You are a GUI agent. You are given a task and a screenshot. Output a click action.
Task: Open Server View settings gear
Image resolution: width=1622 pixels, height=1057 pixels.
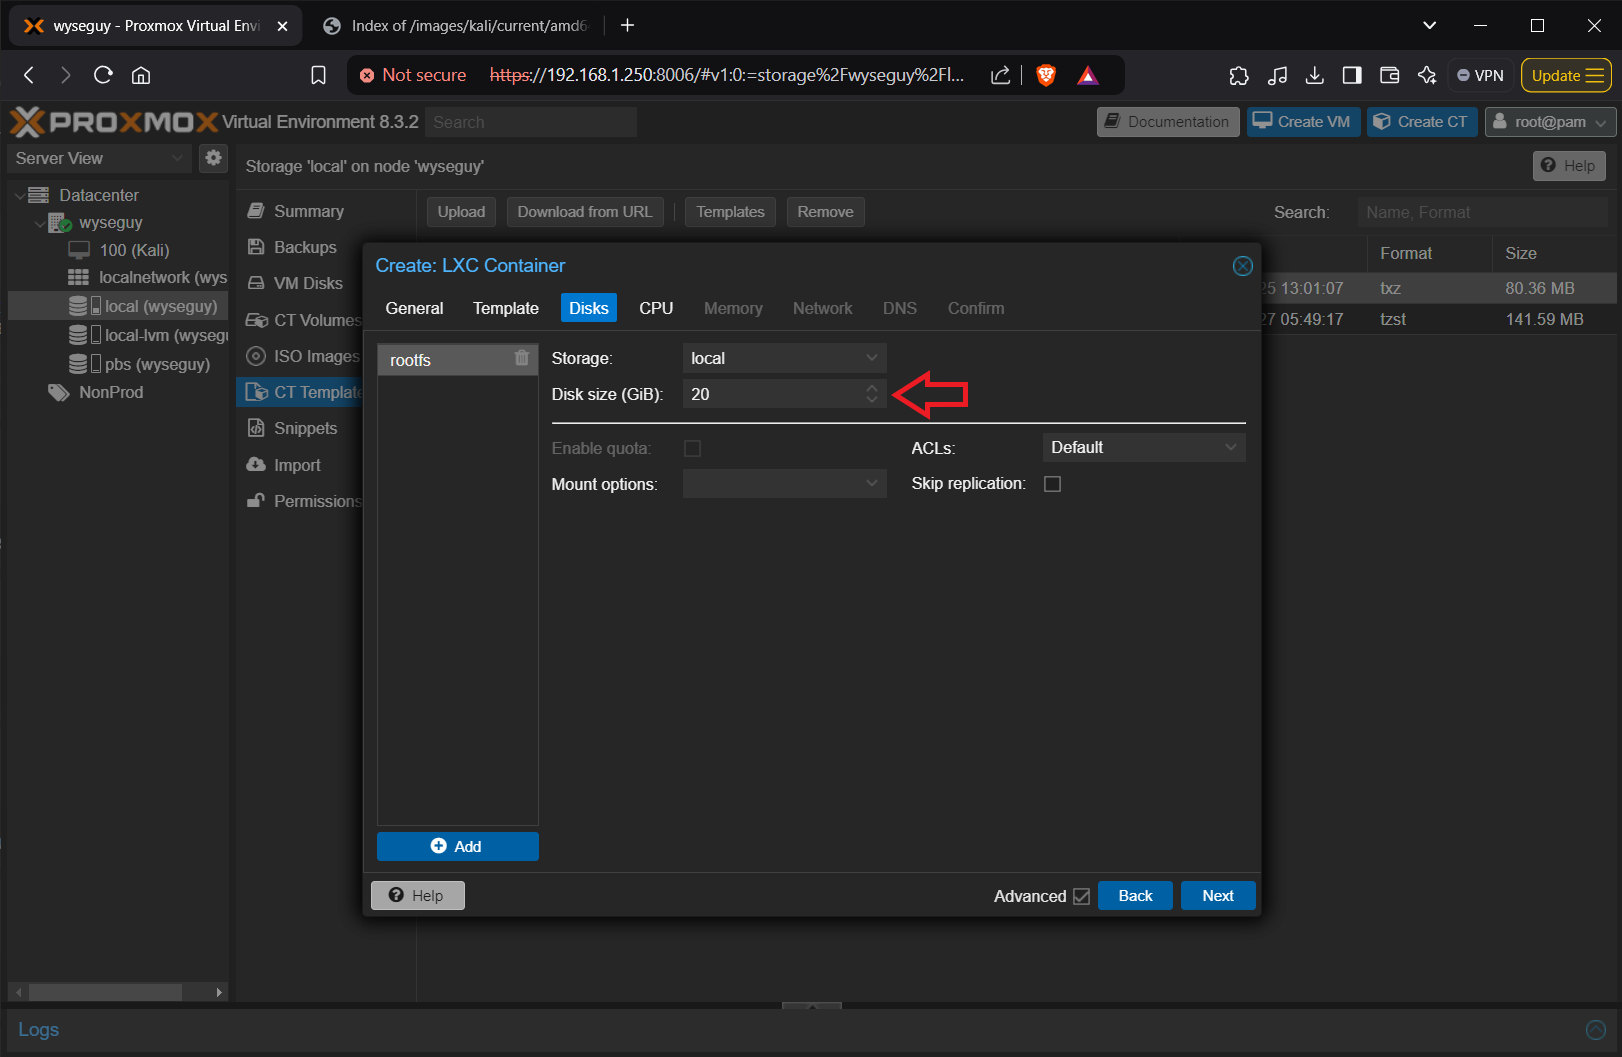click(213, 158)
